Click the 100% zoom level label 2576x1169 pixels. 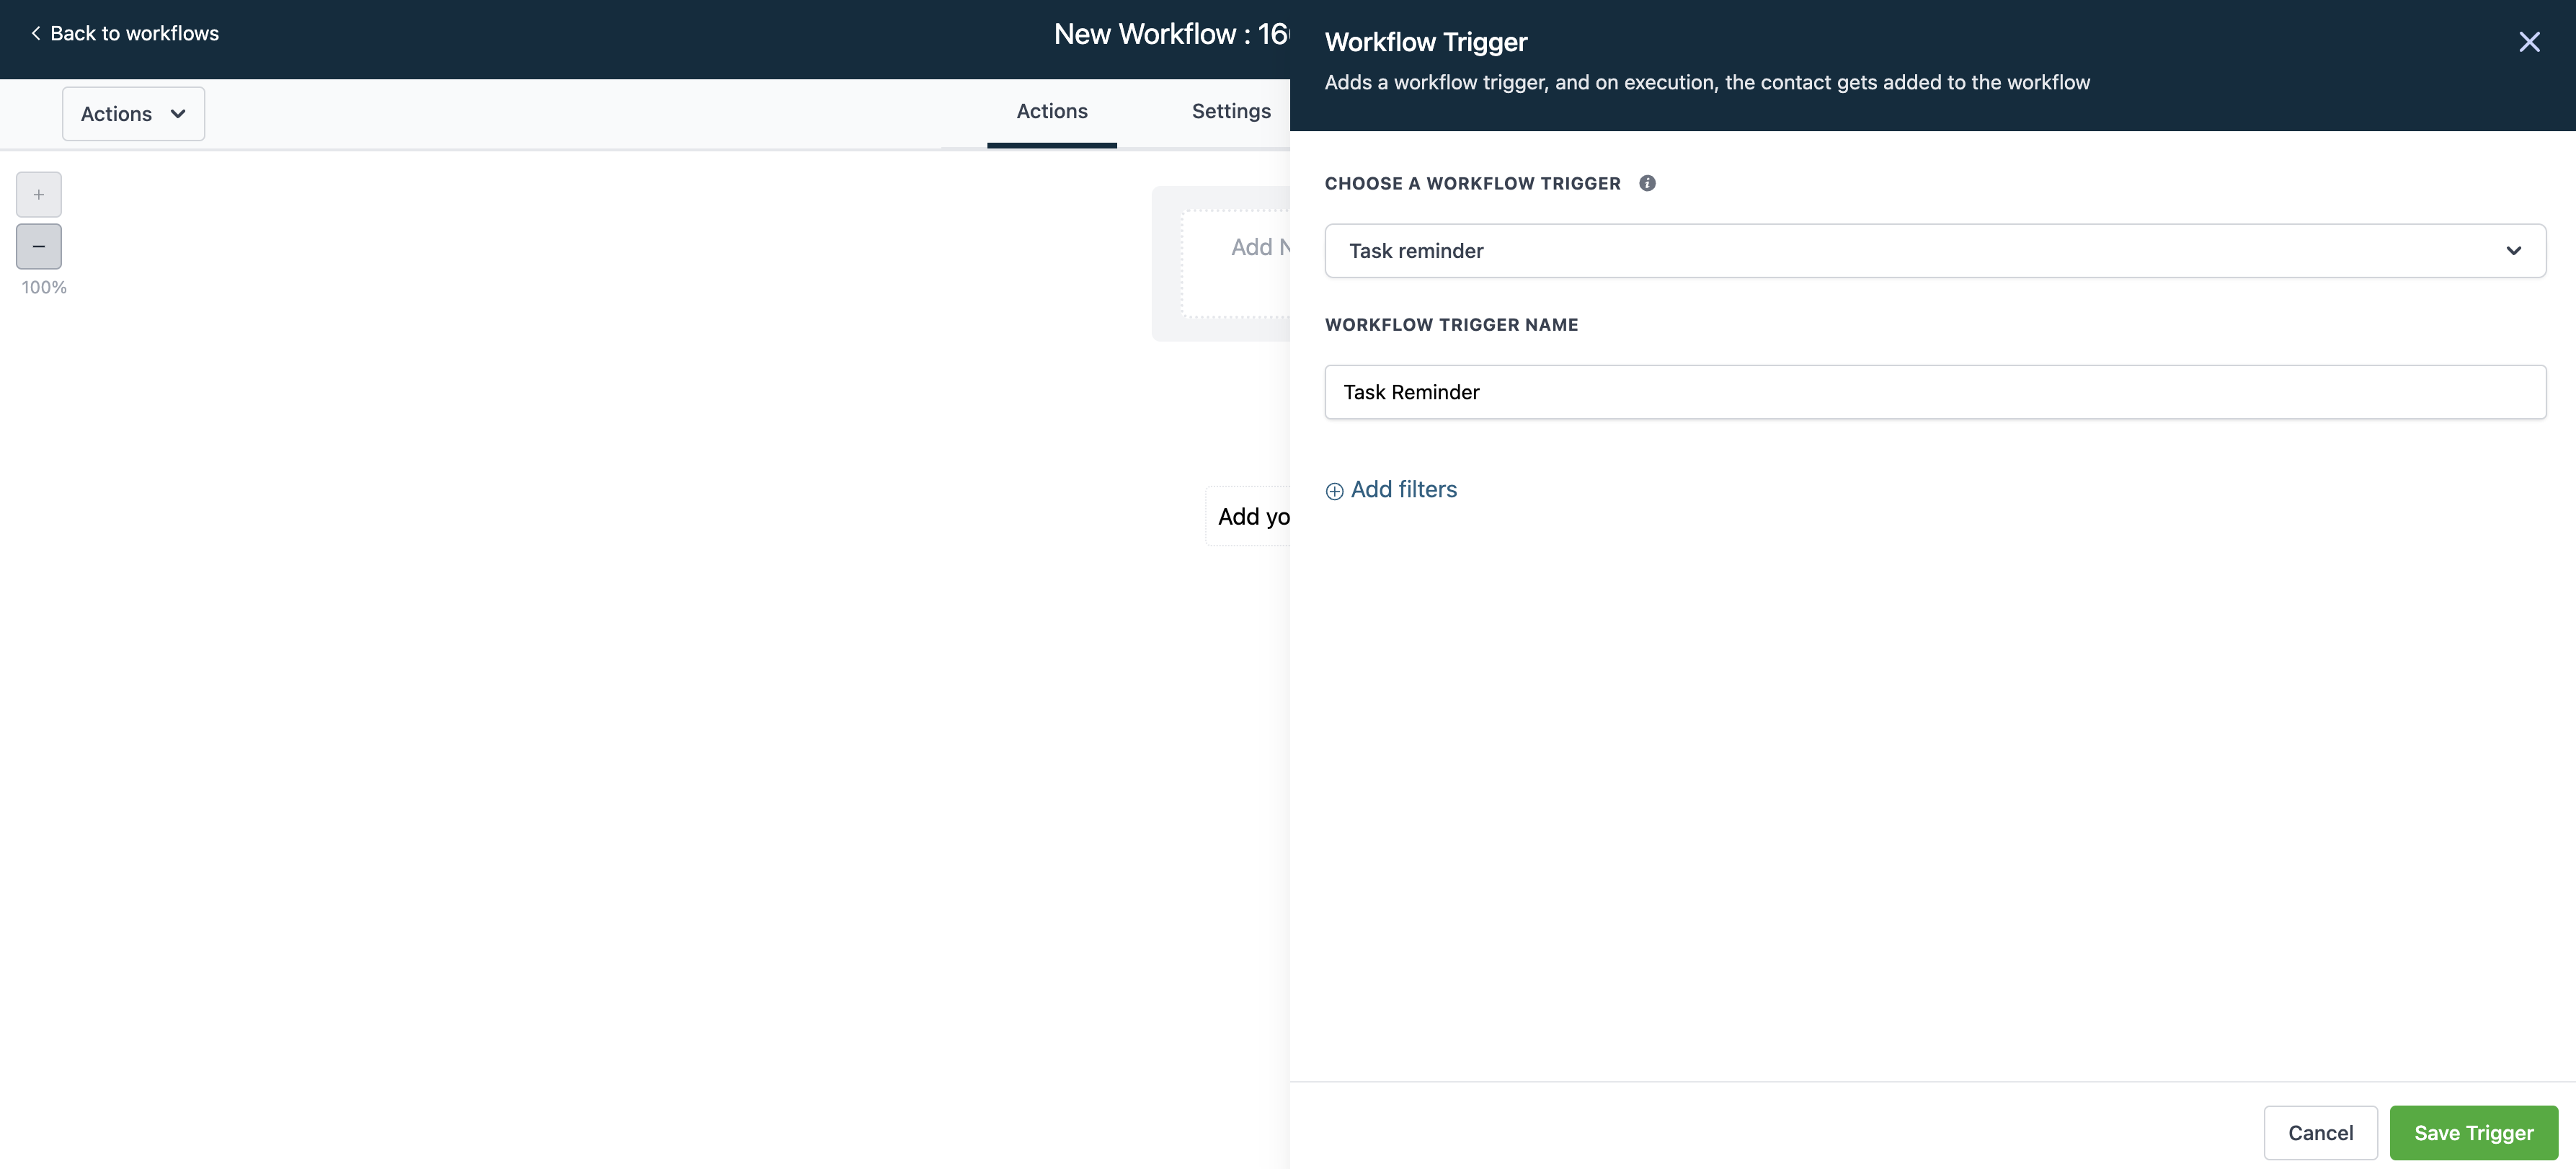[x=44, y=288]
